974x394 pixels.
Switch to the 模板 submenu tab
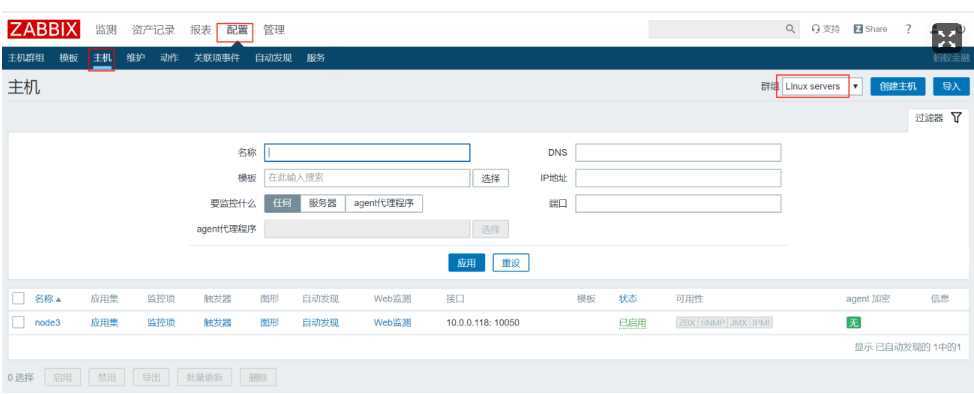coord(68,58)
